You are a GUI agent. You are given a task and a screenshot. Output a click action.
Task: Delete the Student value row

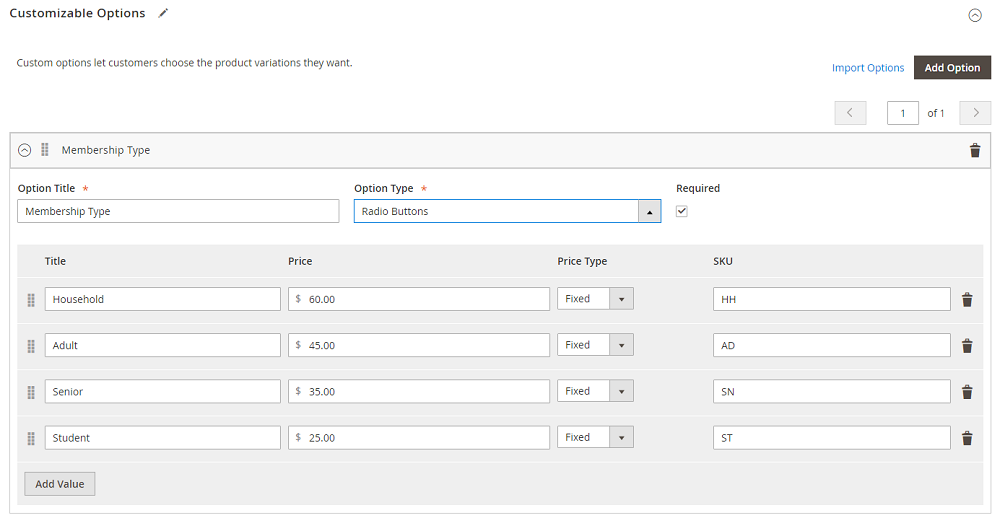tap(967, 437)
